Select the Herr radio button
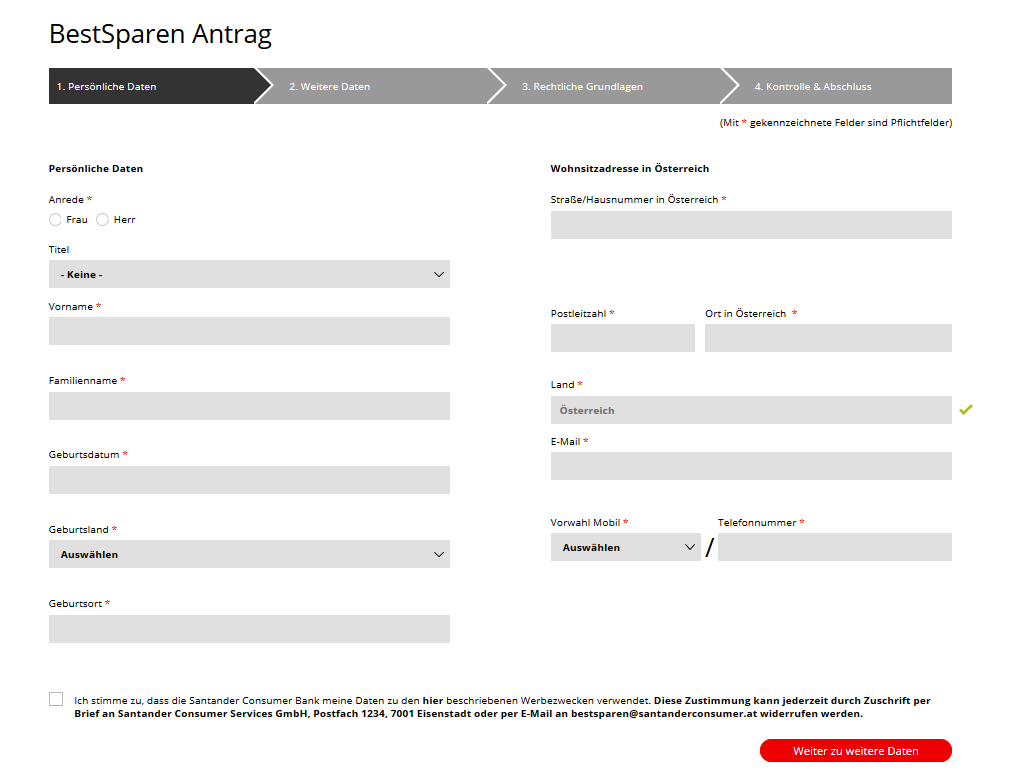1024x770 pixels. point(102,219)
